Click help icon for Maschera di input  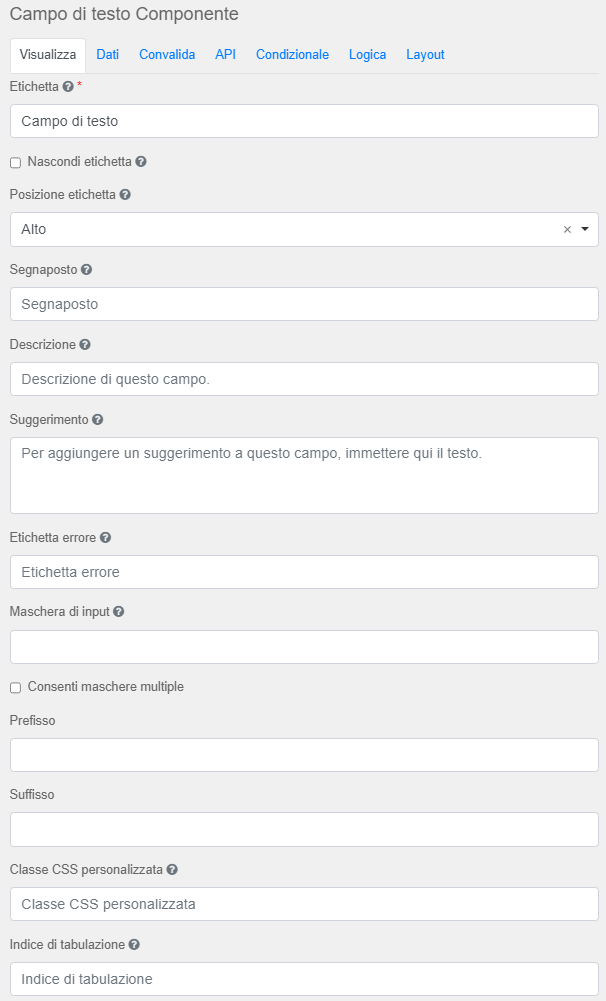coord(118,612)
